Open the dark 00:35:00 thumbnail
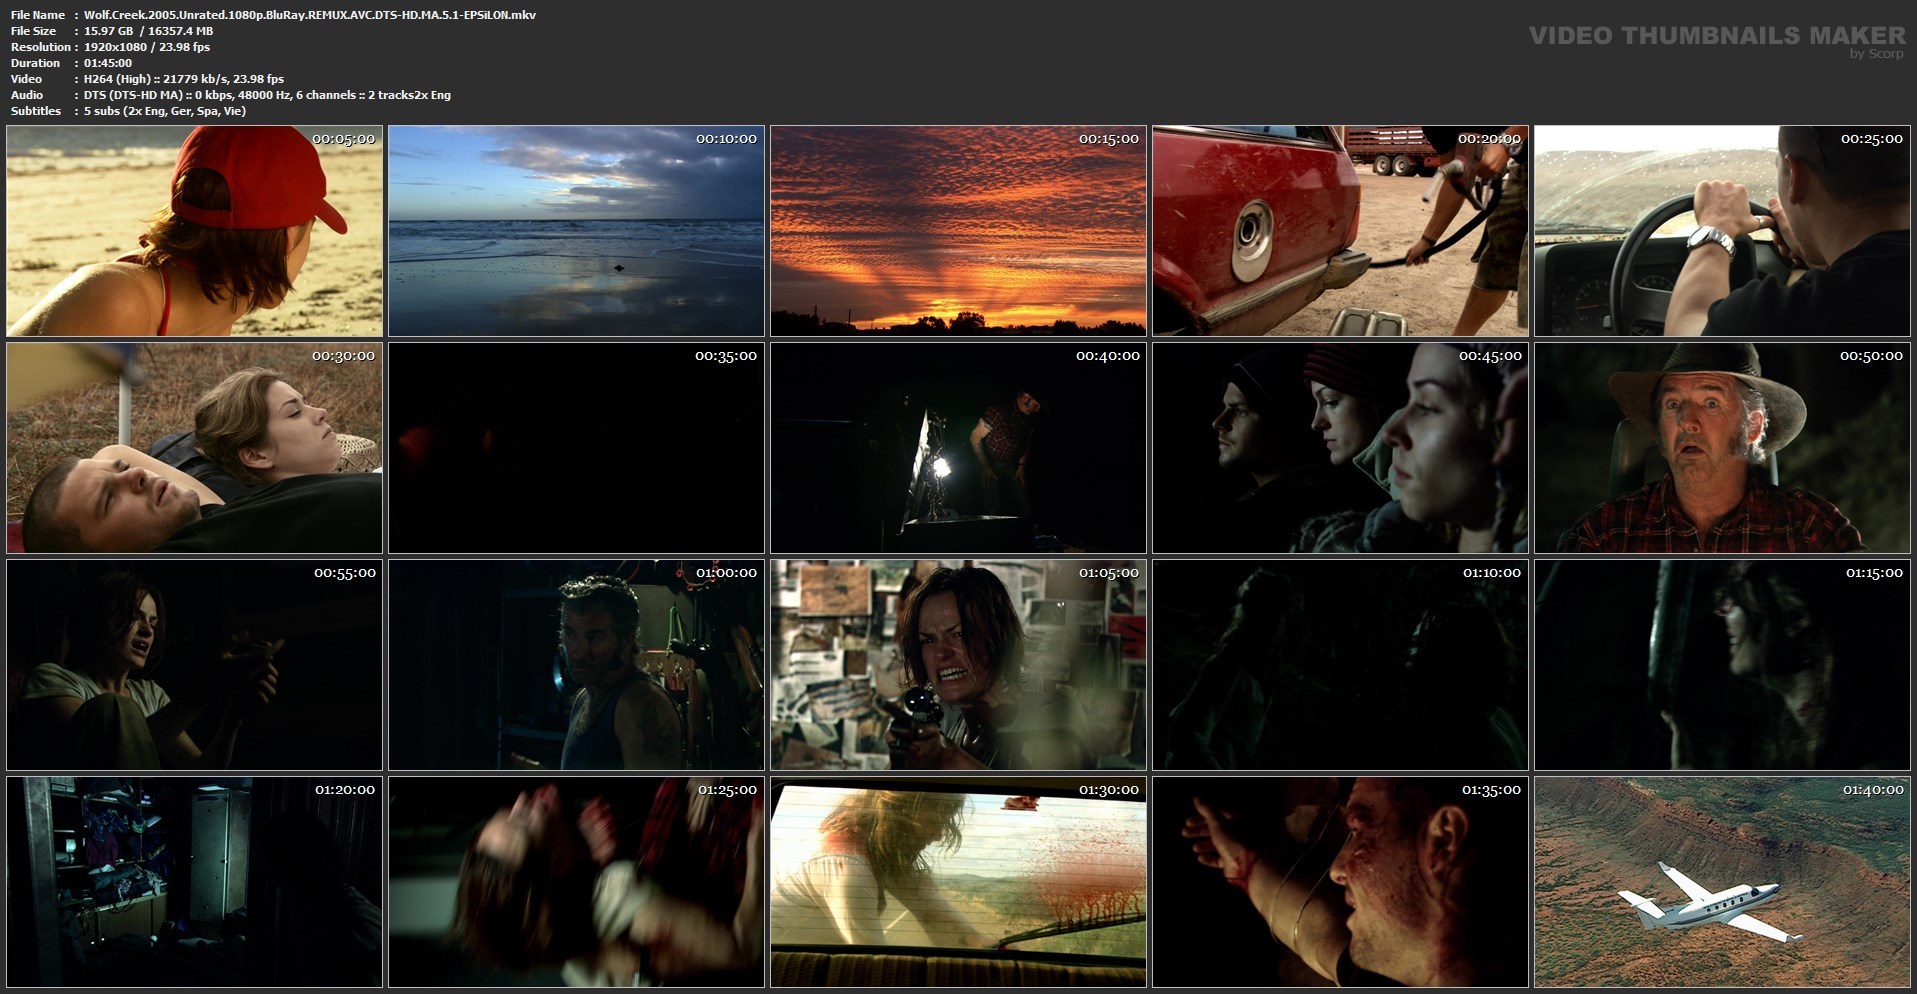 click(x=576, y=448)
